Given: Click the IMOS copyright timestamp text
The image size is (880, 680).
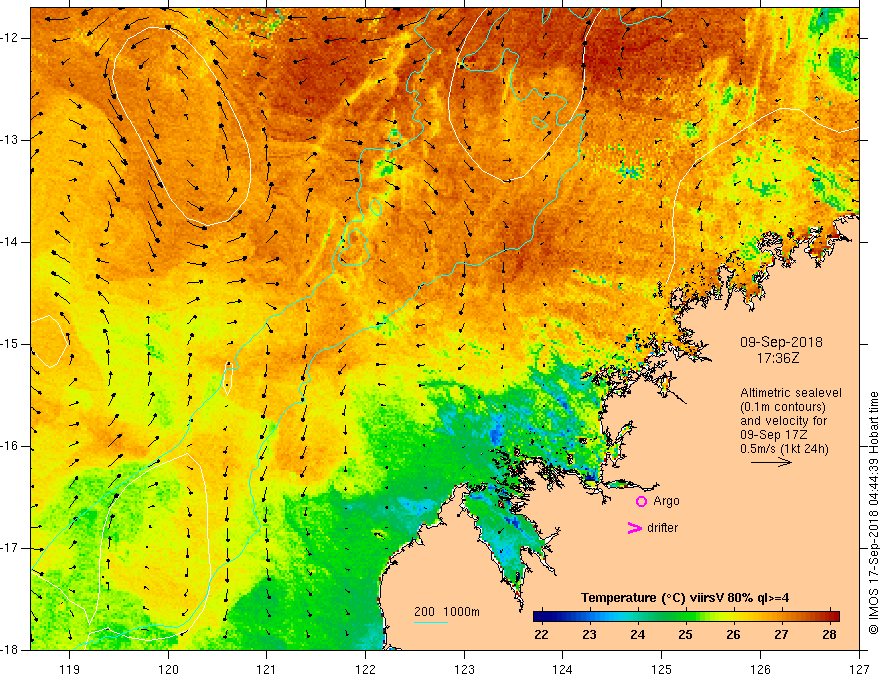Looking at the screenshot, I should tap(873, 513).
